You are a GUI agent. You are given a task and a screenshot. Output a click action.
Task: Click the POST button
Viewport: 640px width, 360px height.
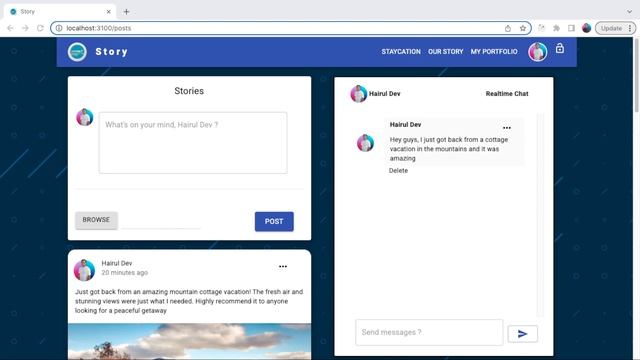click(274, 221)
